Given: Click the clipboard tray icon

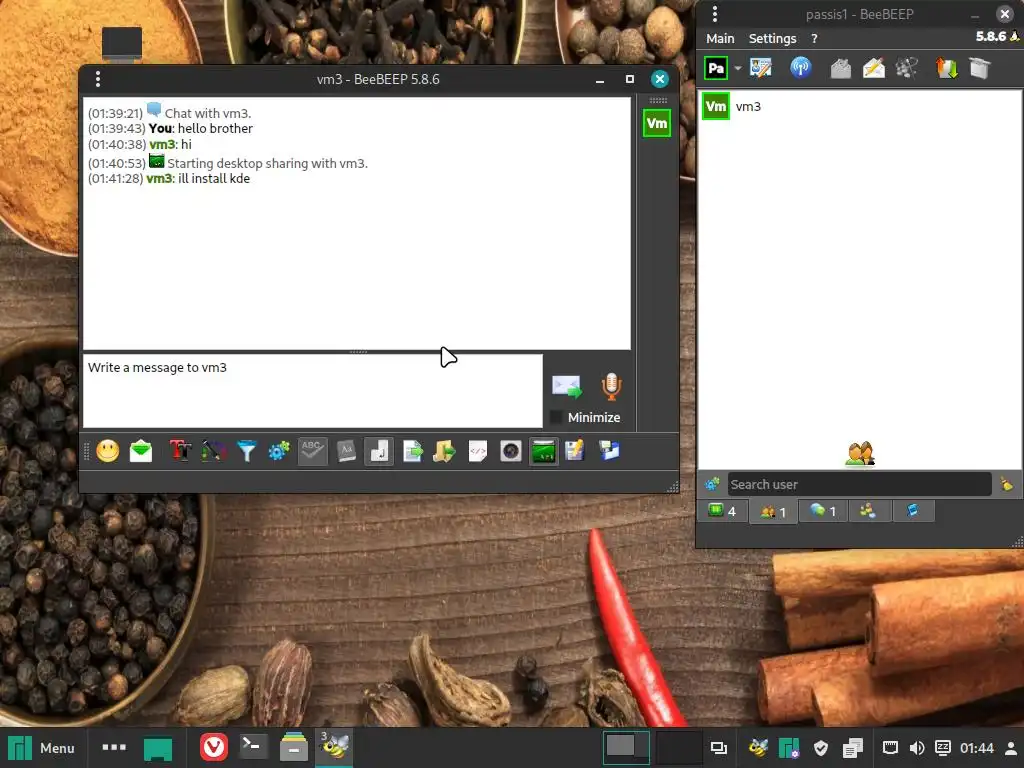Looking at the screenshot, I should pos(853,748).
